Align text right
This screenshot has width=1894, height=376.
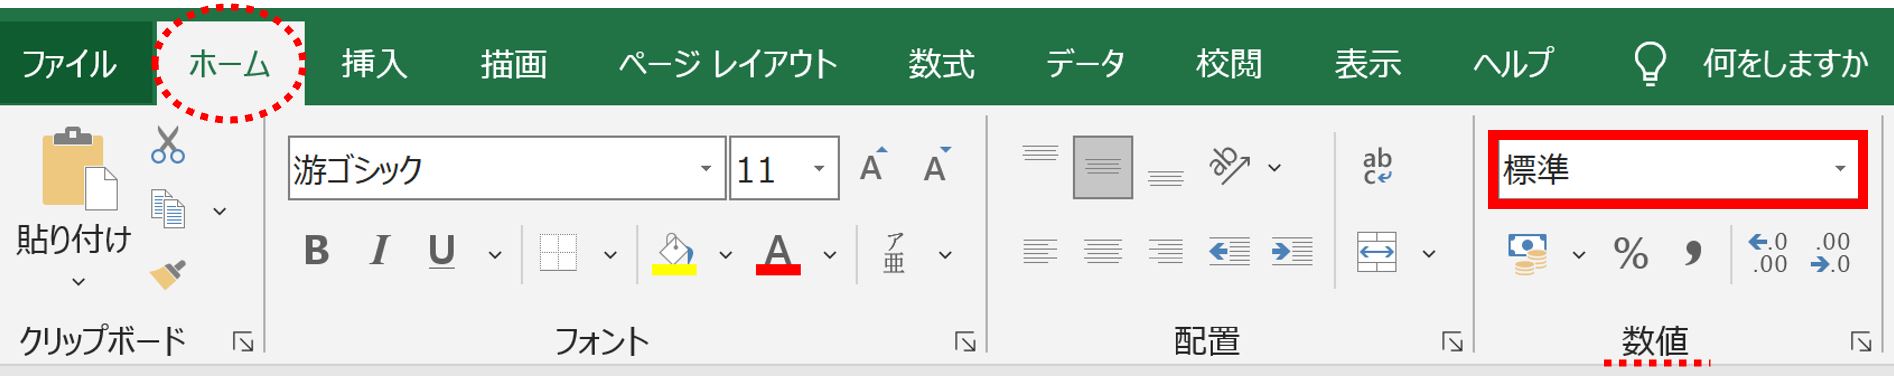pos(1165,251)
